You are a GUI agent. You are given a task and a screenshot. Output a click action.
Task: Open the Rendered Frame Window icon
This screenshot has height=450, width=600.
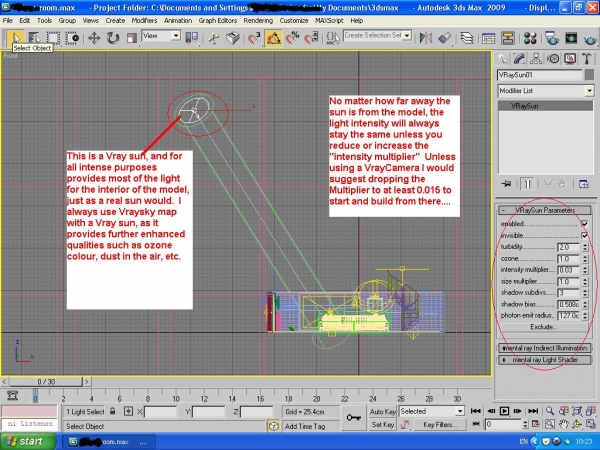571,38
